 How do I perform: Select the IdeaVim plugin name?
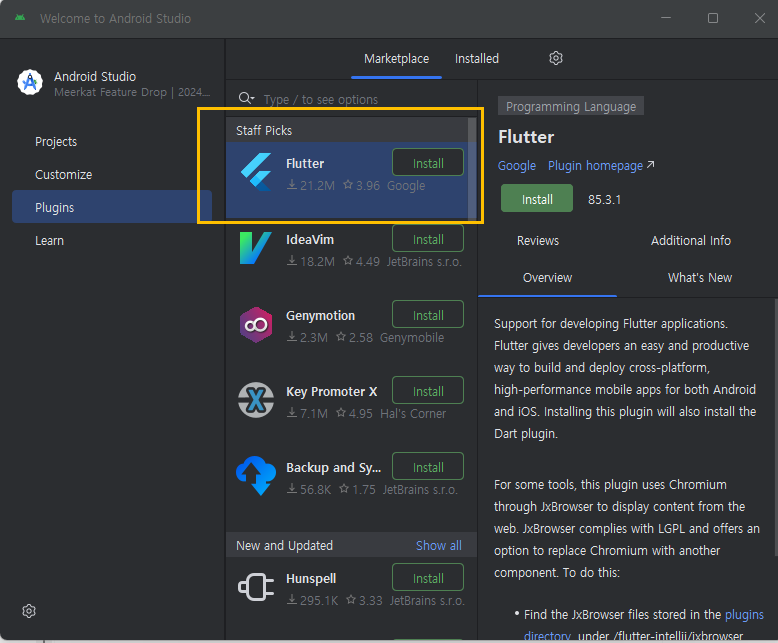pos(310,240)
